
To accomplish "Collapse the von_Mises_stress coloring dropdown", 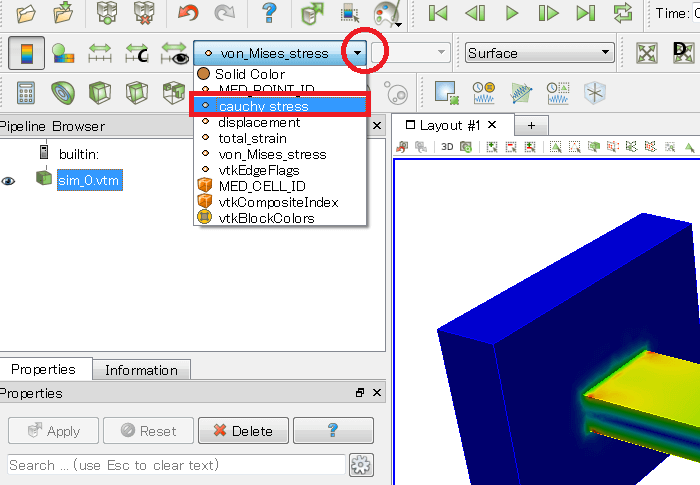I will click(357, 53).
